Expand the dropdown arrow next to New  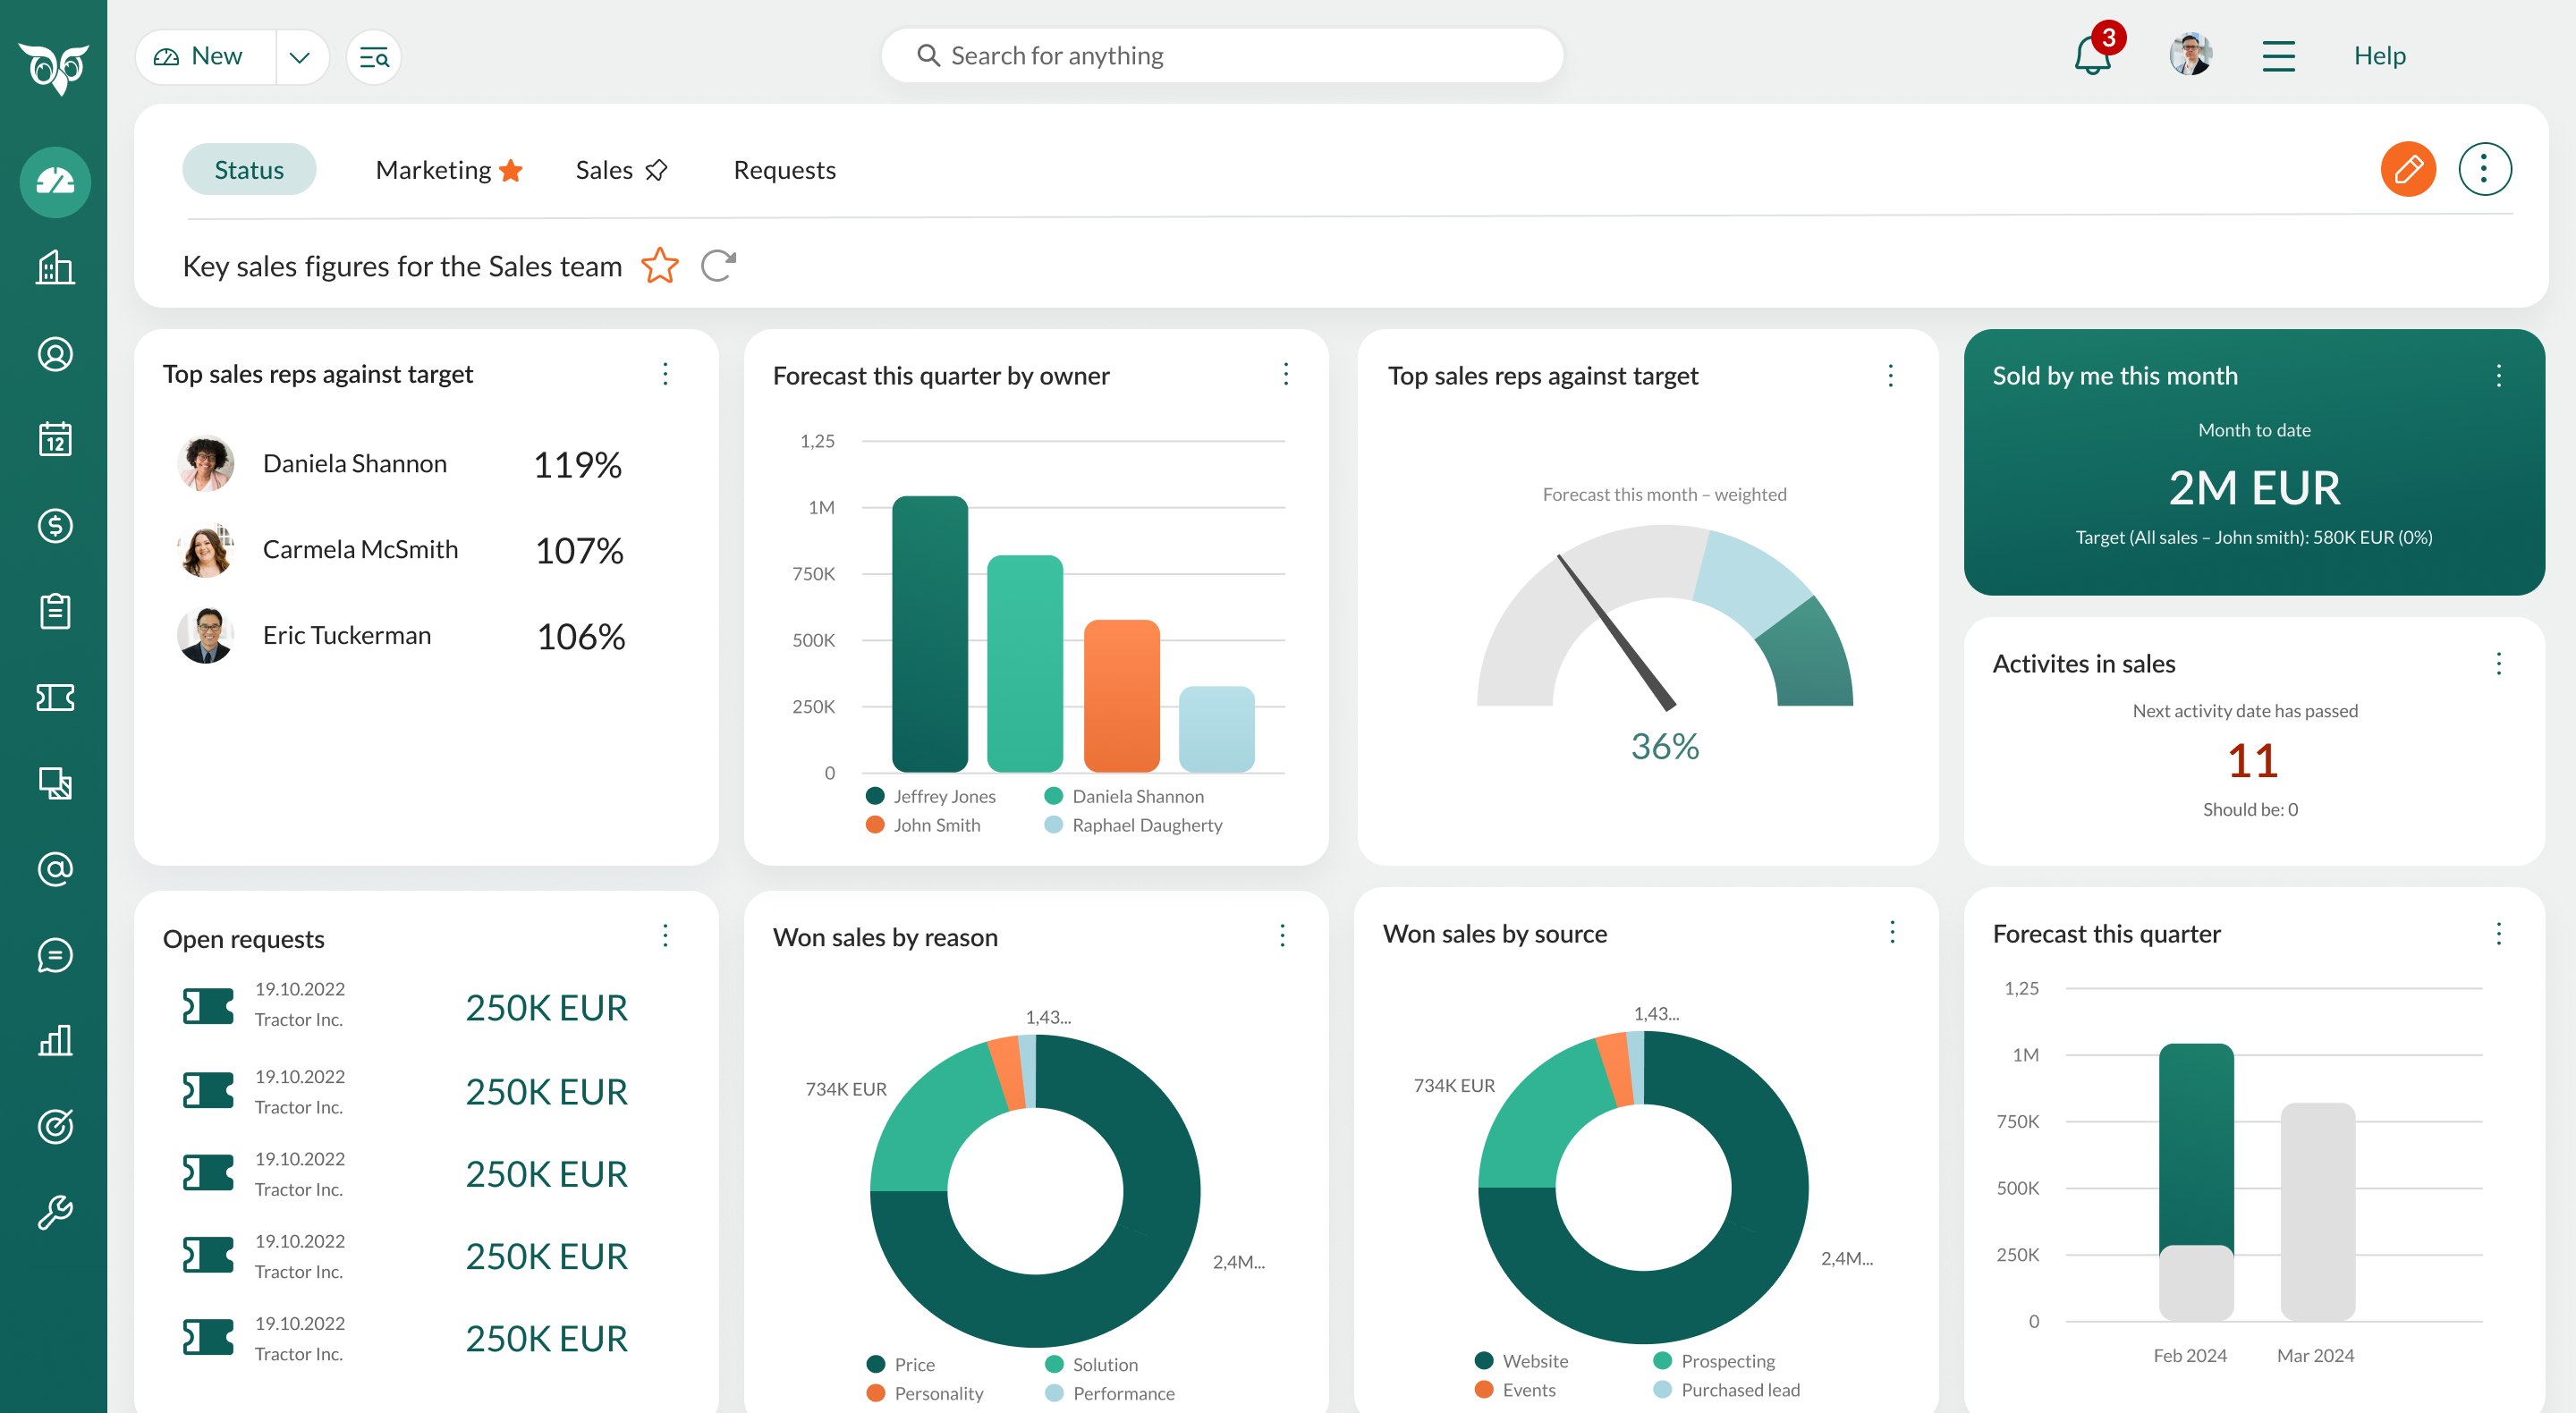300,57
